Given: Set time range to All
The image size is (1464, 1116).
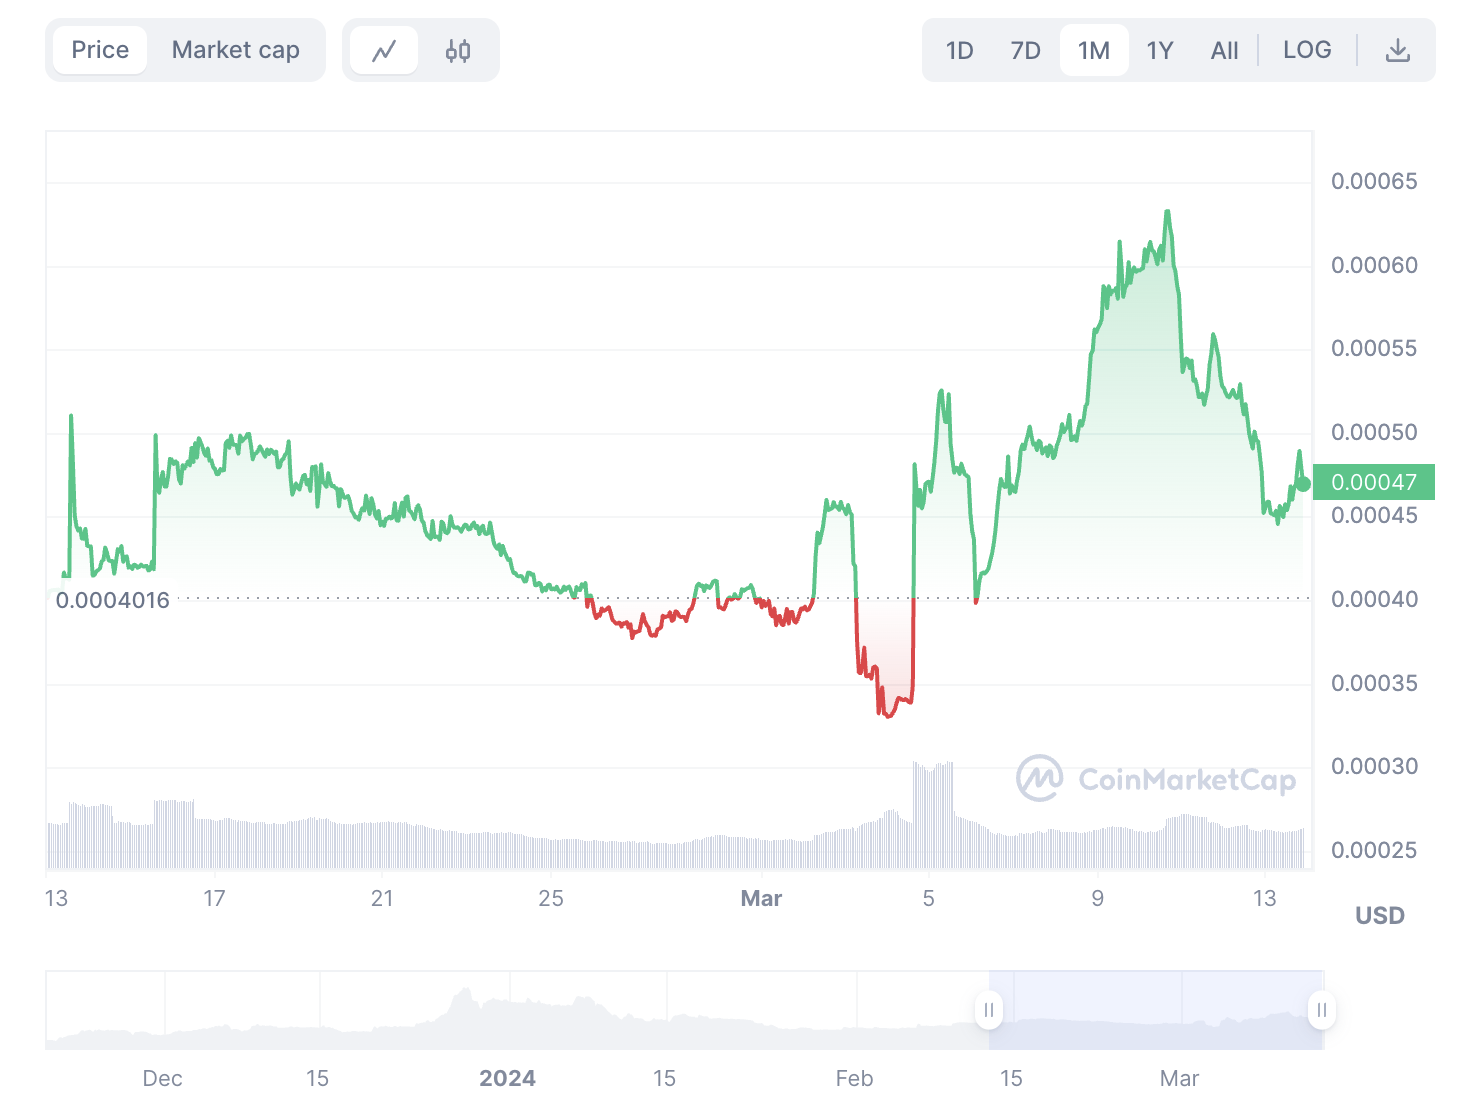Looking at the screenshot, I should pyautogui.click(x=1225, y=50).
